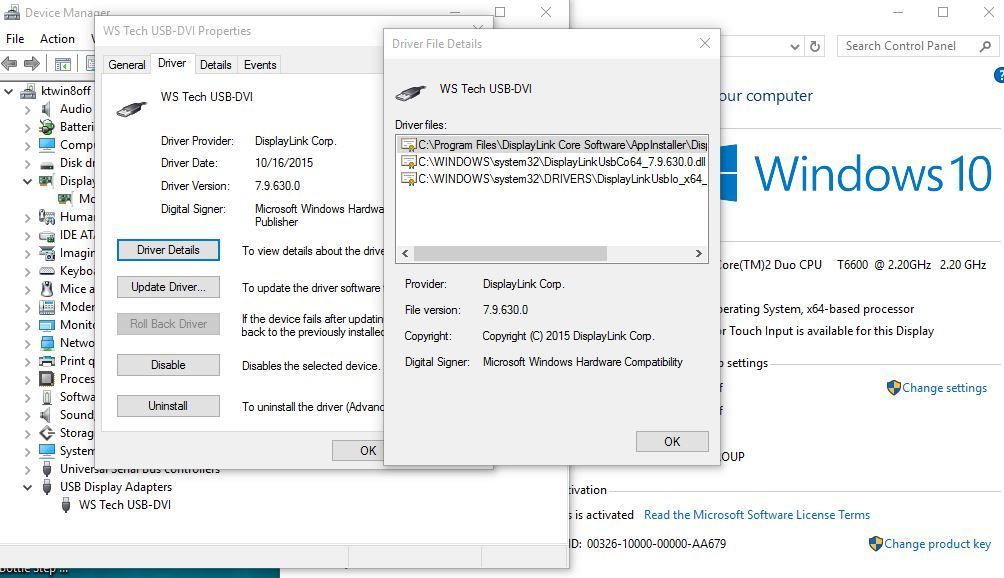The height and width of the screenshot is (578, 1004).
Task: Click the Roll Back Driver button
Action: click(168, 324)
